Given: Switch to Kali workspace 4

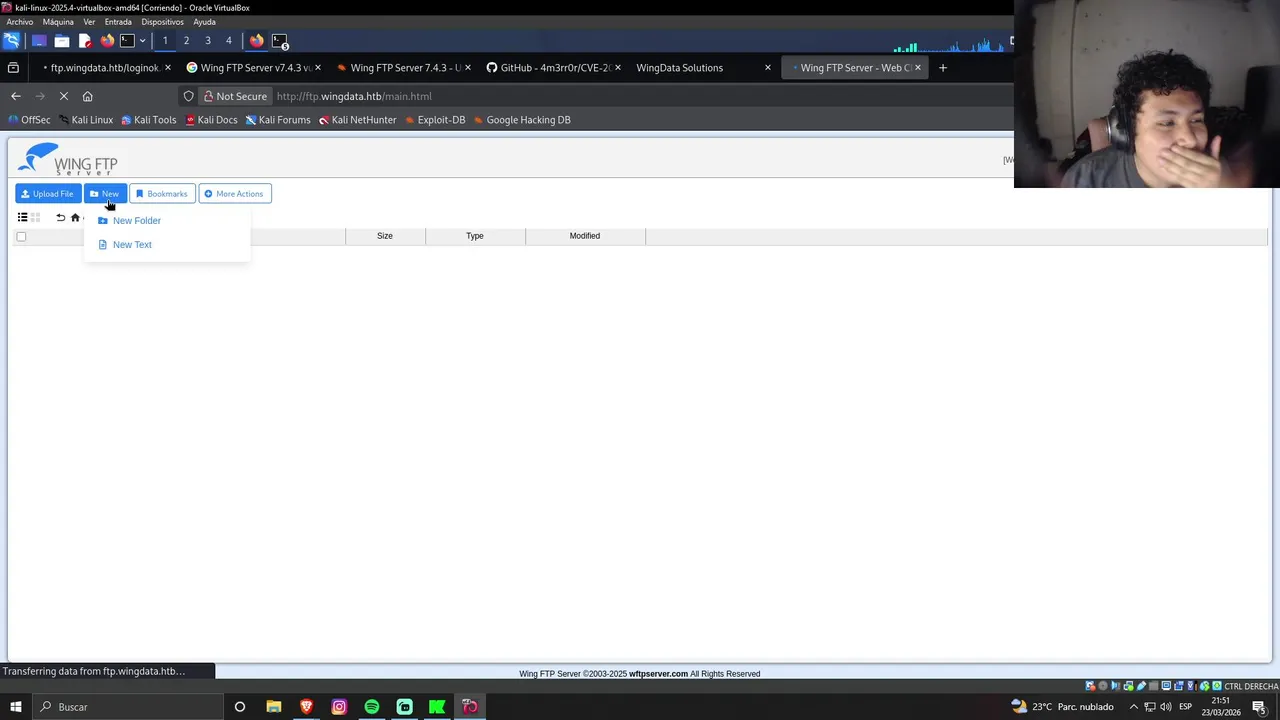Looking at the screenshot, I should [229, 41].
